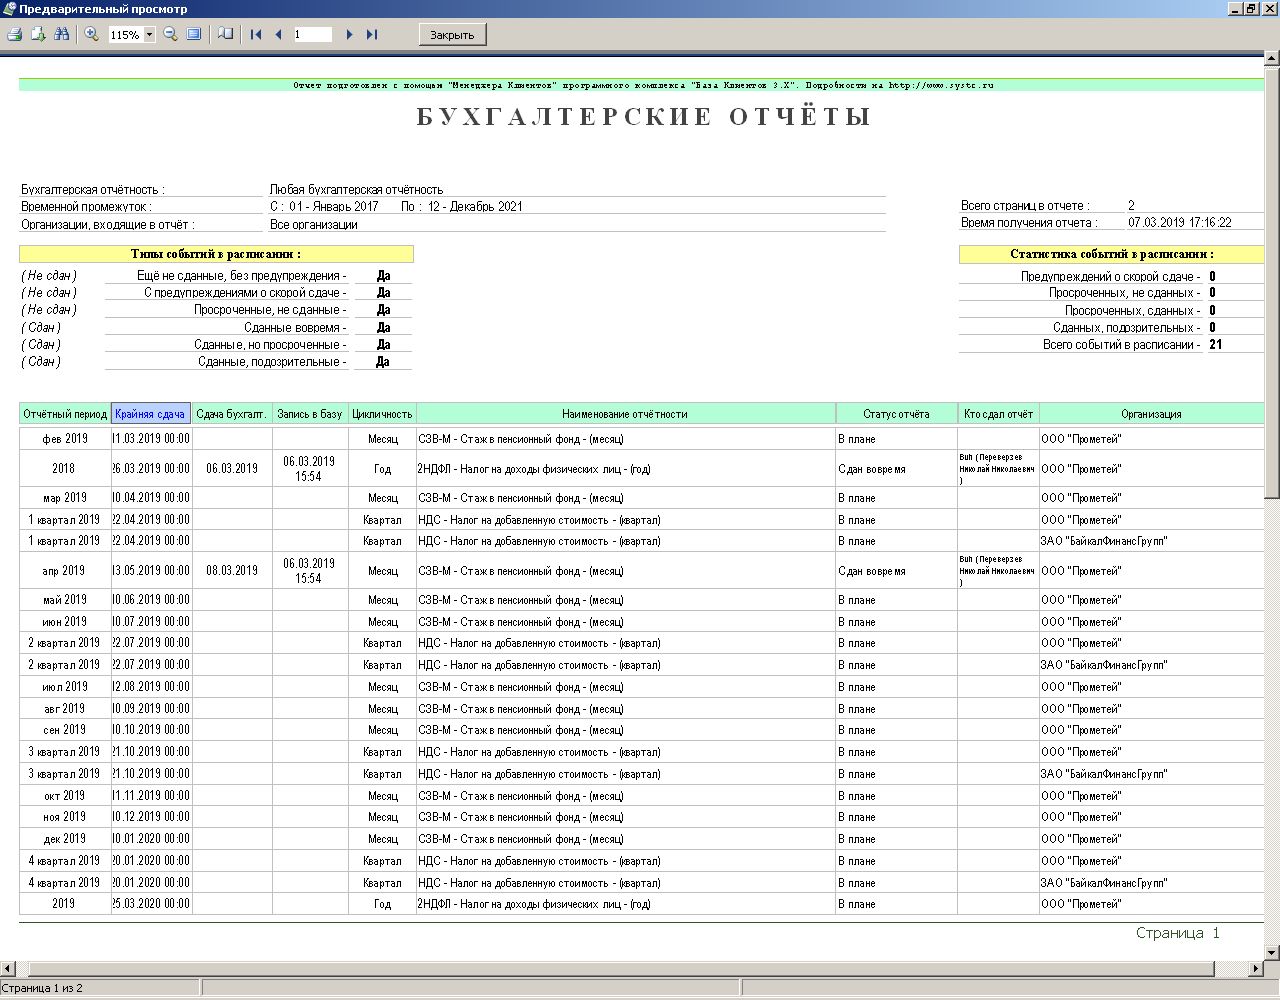The image size is (1280, 1000).
Task: Jump to the last page
Action: 372,34
